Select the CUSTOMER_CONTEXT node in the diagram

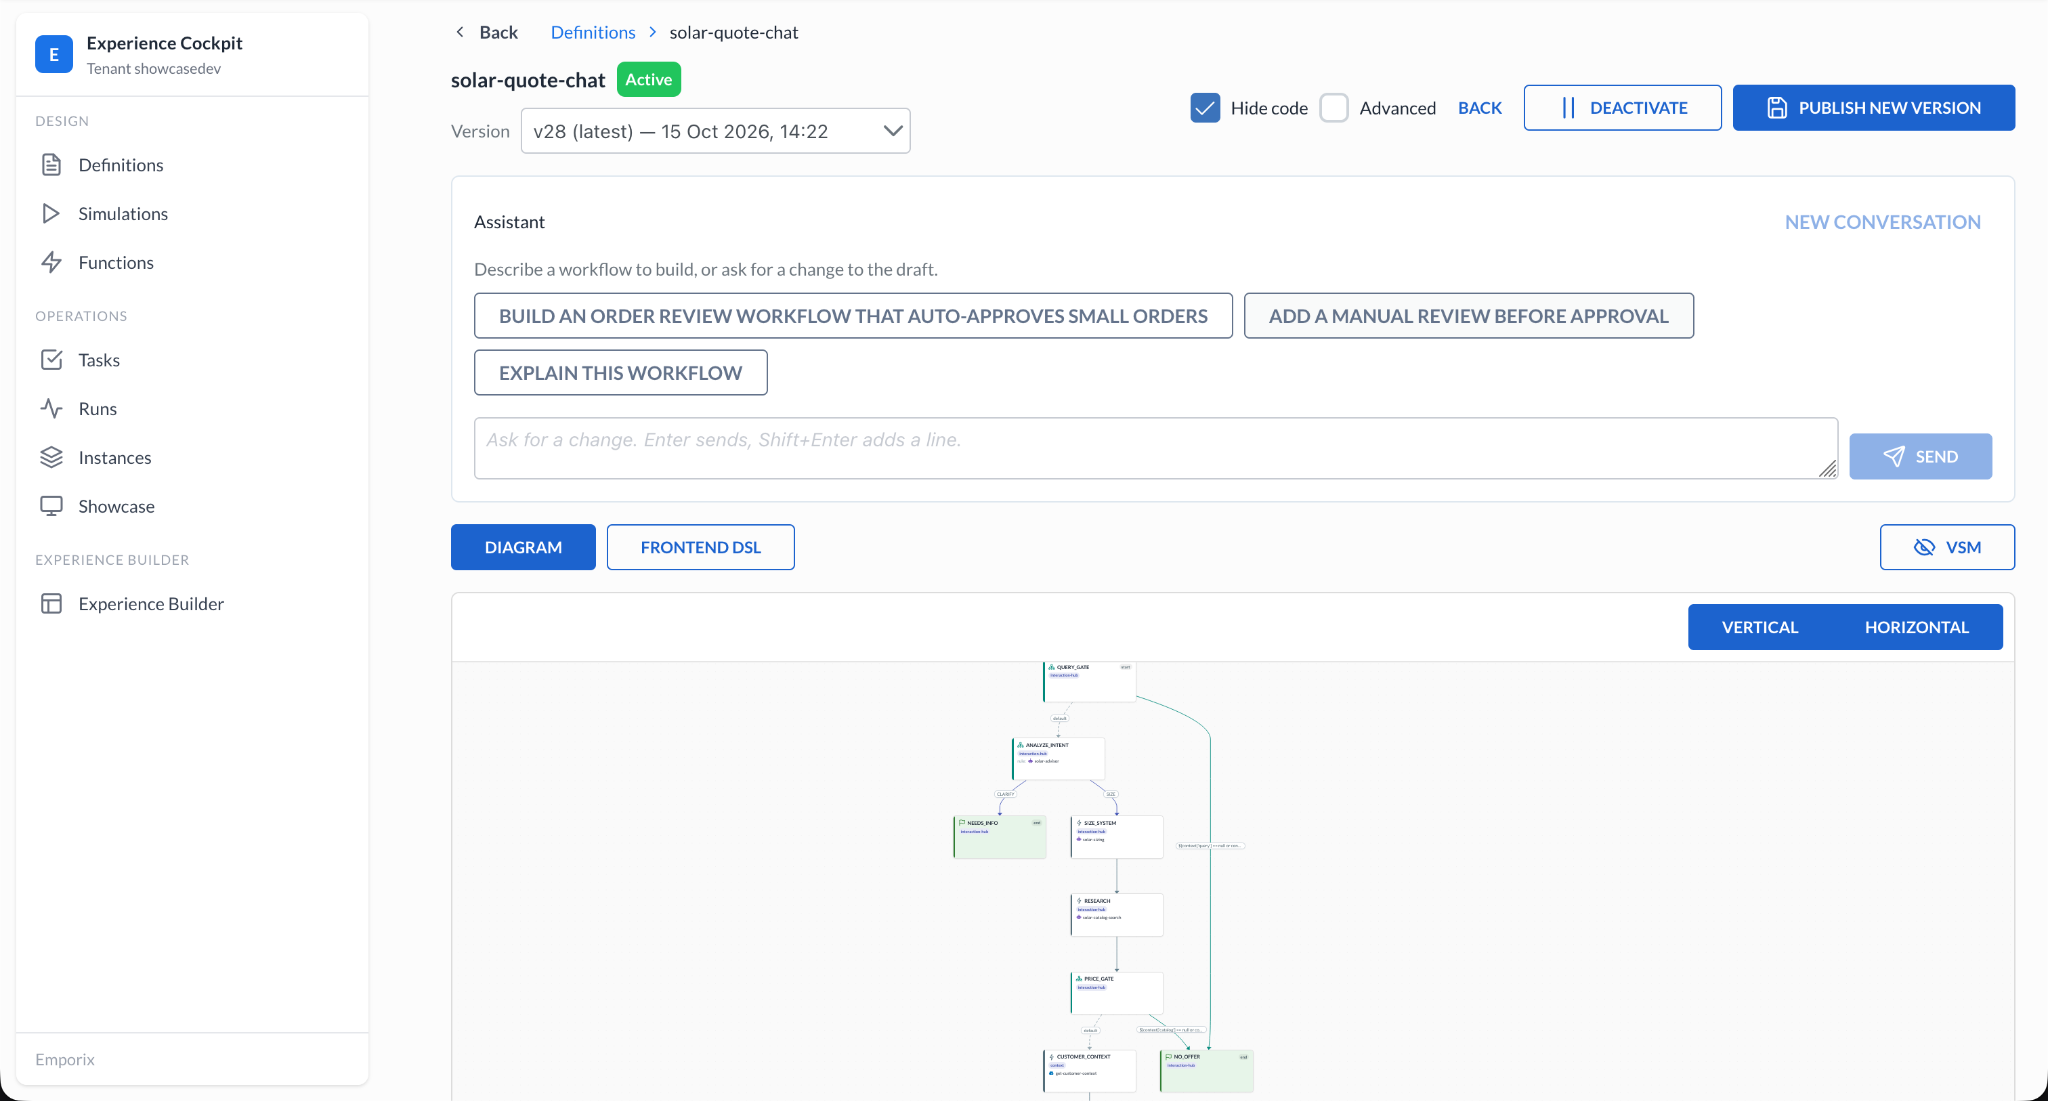[1089, 1071]
